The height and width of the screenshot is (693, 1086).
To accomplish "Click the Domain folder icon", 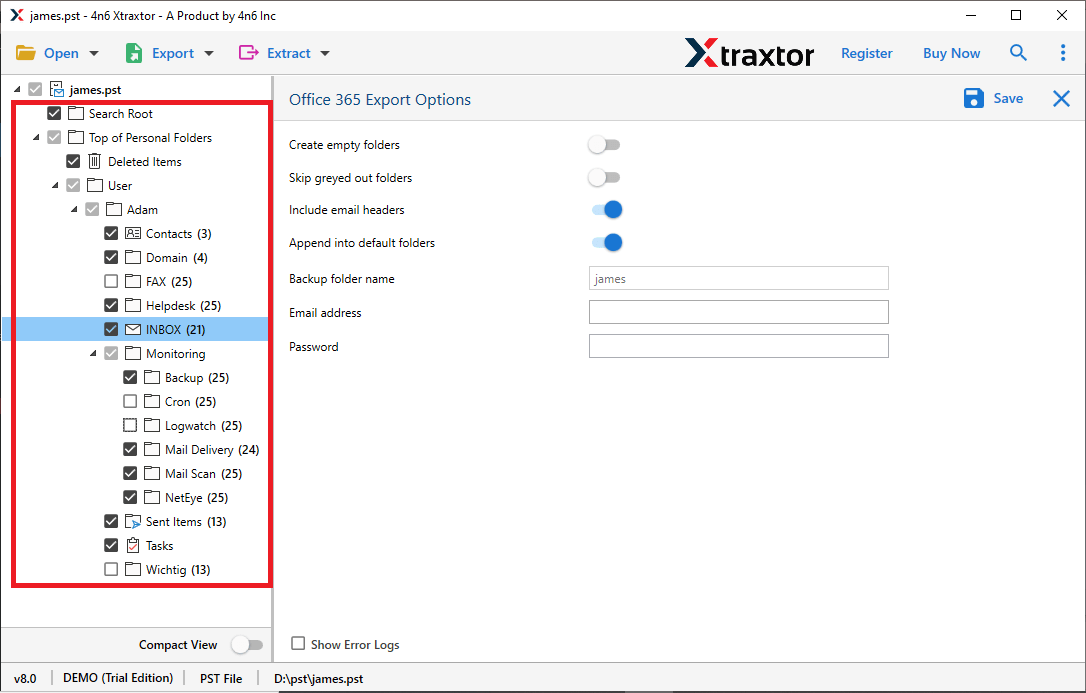I will click(133, 258).
